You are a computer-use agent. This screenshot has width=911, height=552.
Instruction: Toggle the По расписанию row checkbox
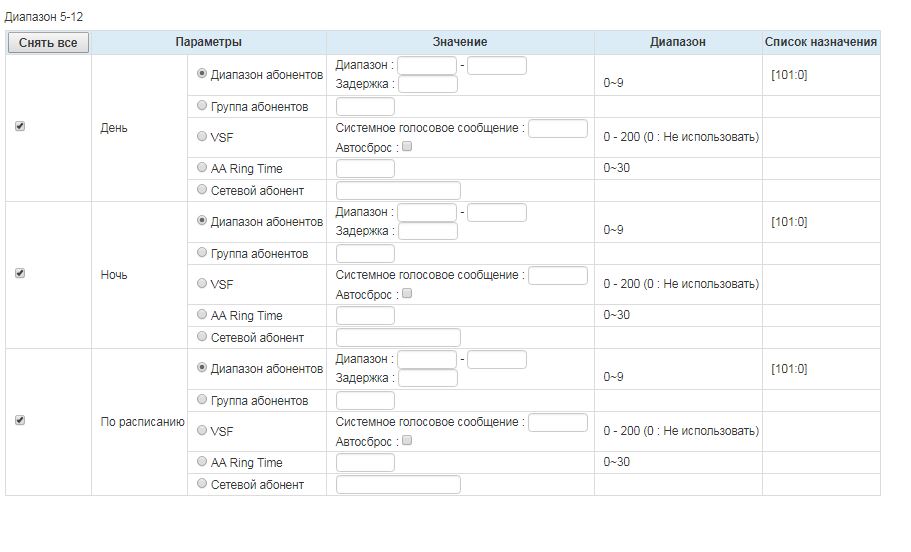[20, 421]
